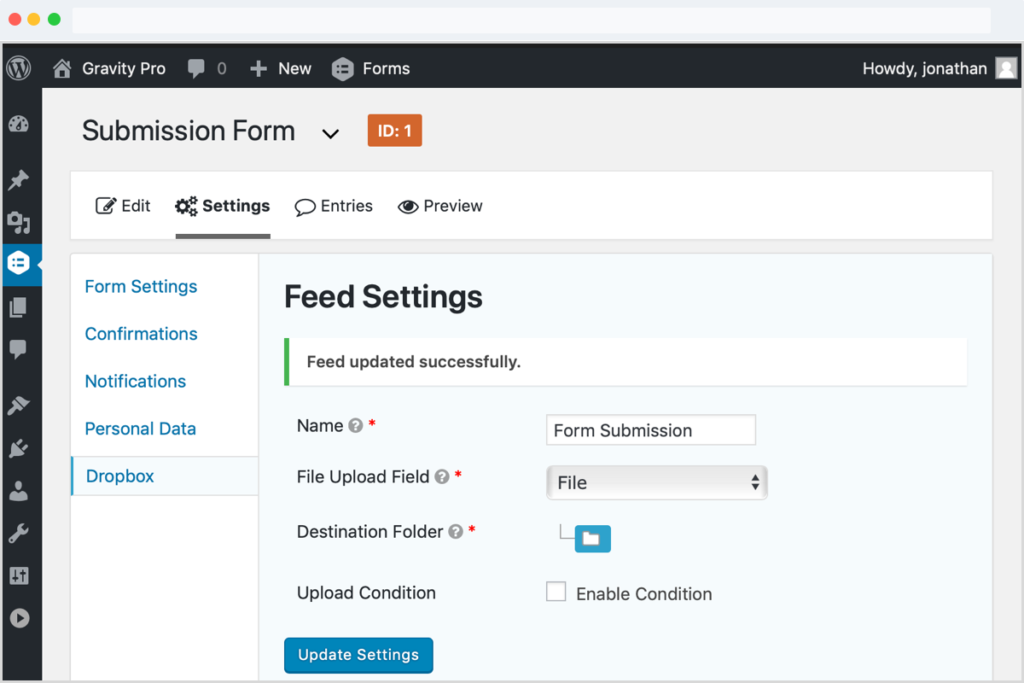The height and width of the screenshot is (683, 1024).
Task: Open the File Upload Field dropdown
Action: point(656,482)
